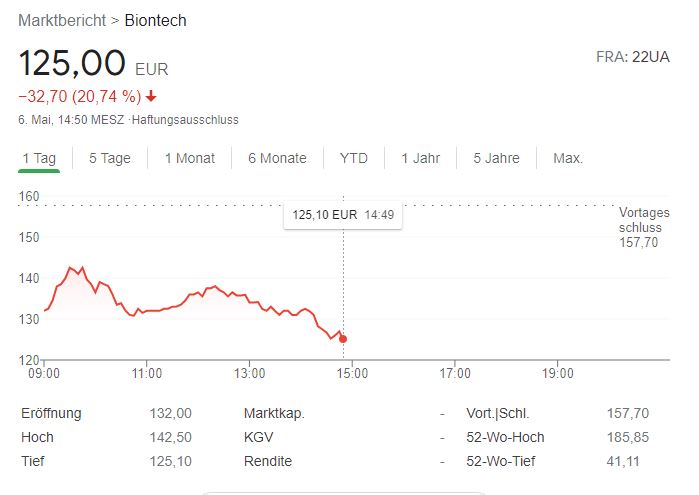The height and width of the screenshot is (495, 699).
Task: Show the YTD chart range
Action: [x=354, y=158]
